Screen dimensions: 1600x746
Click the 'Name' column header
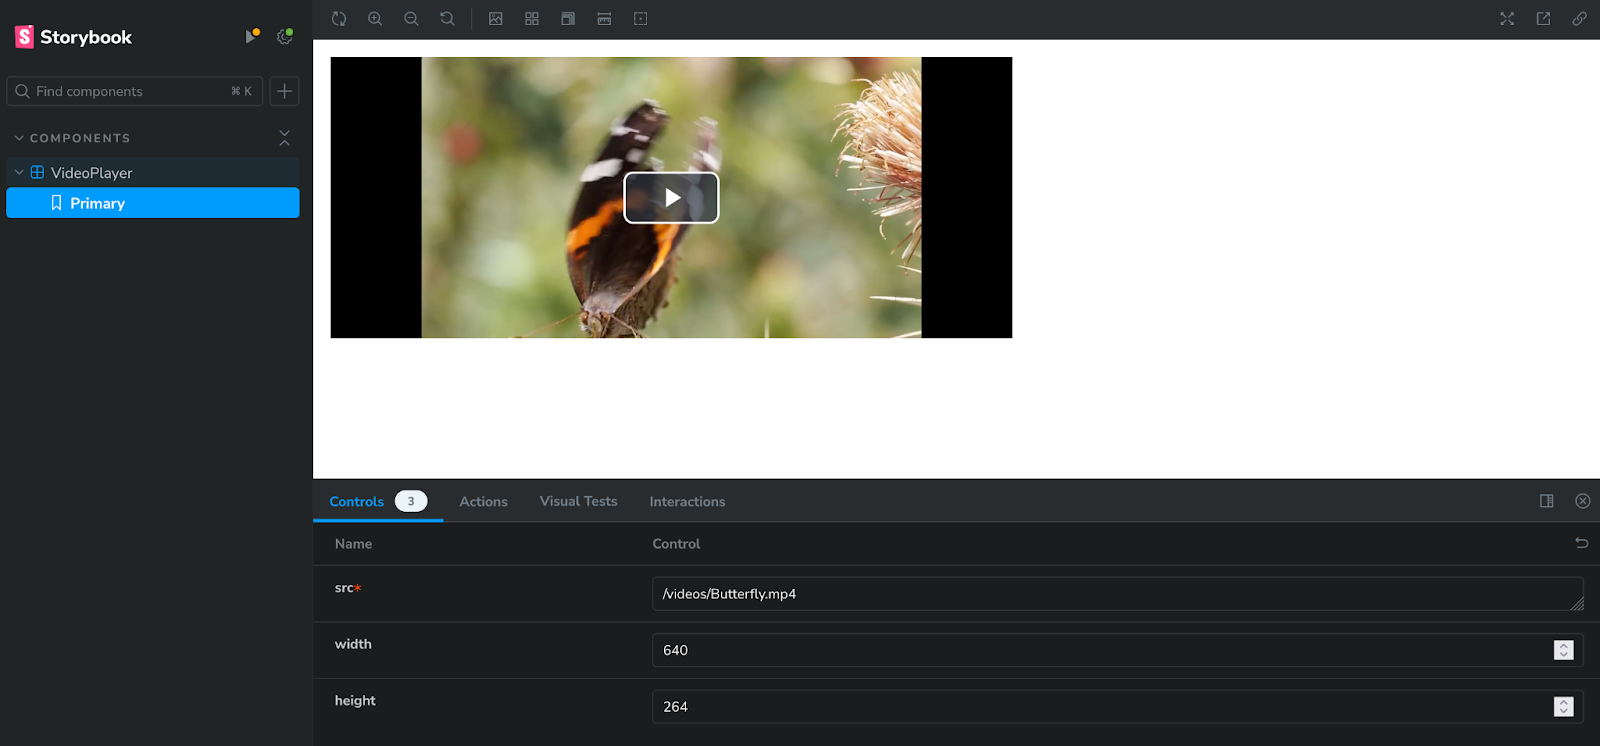tap(353, 544)
